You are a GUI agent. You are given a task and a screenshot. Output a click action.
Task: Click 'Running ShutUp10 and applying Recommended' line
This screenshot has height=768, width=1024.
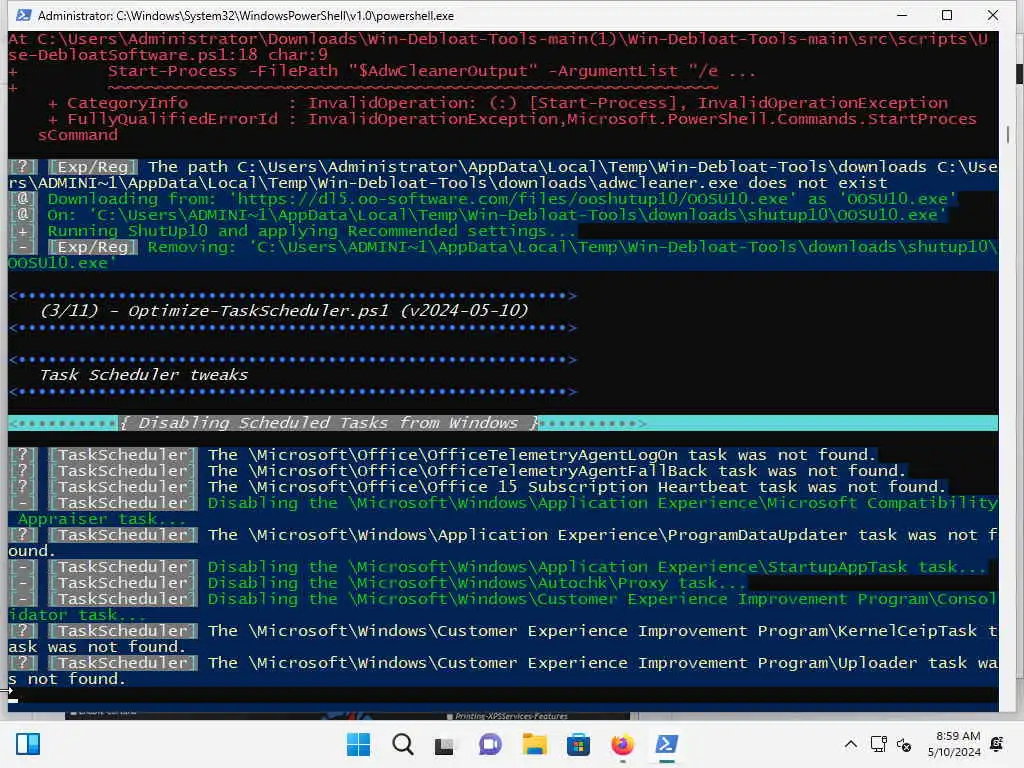coord(293,231)
